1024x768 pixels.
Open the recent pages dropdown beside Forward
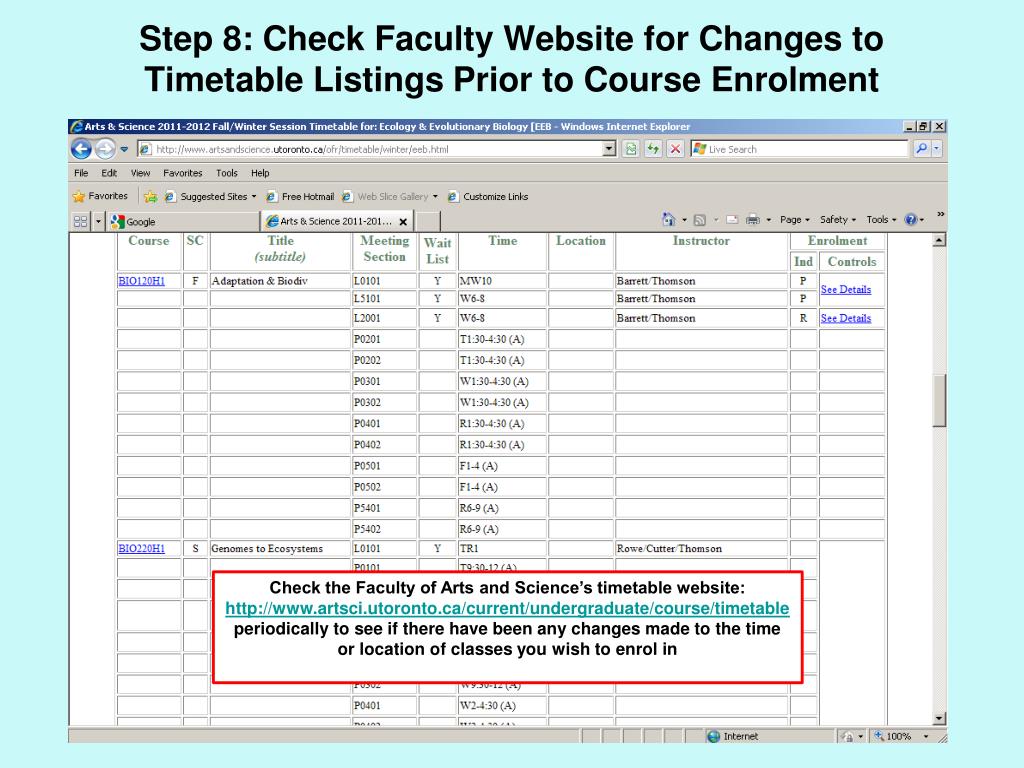[124, 150]
